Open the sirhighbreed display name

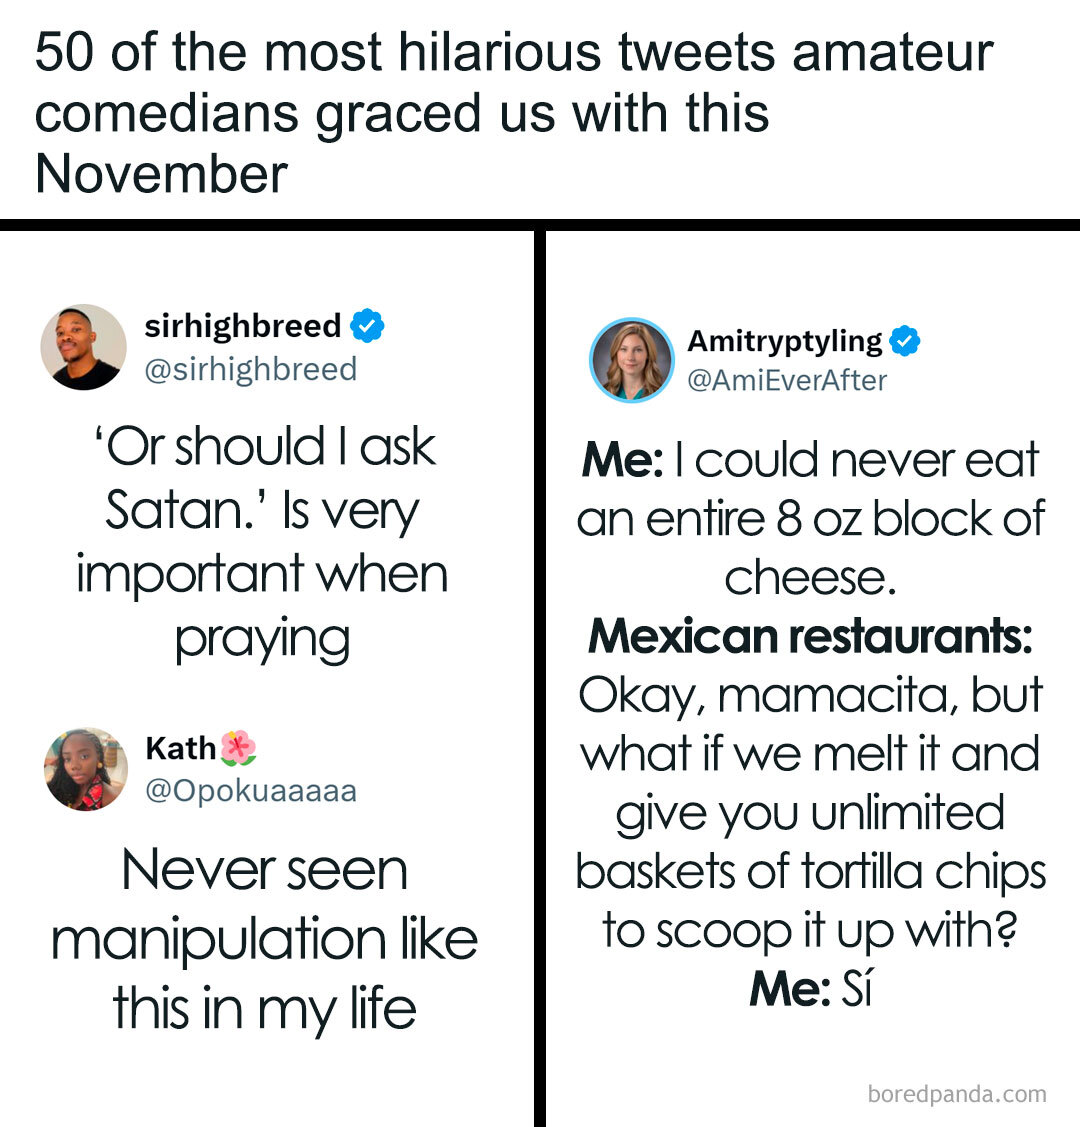[243, 326]
